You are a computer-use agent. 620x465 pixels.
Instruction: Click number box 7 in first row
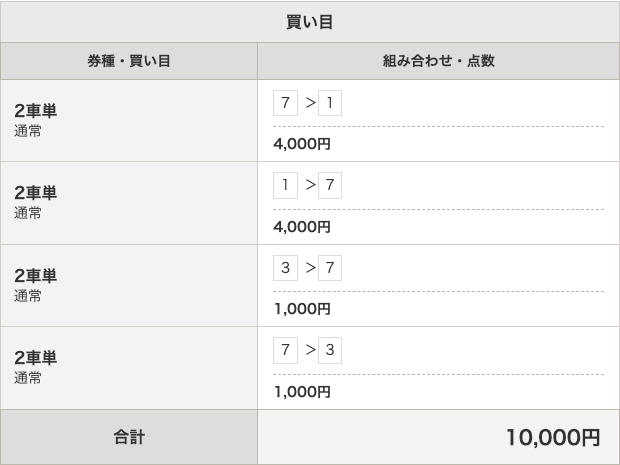(x=285, y=103)
